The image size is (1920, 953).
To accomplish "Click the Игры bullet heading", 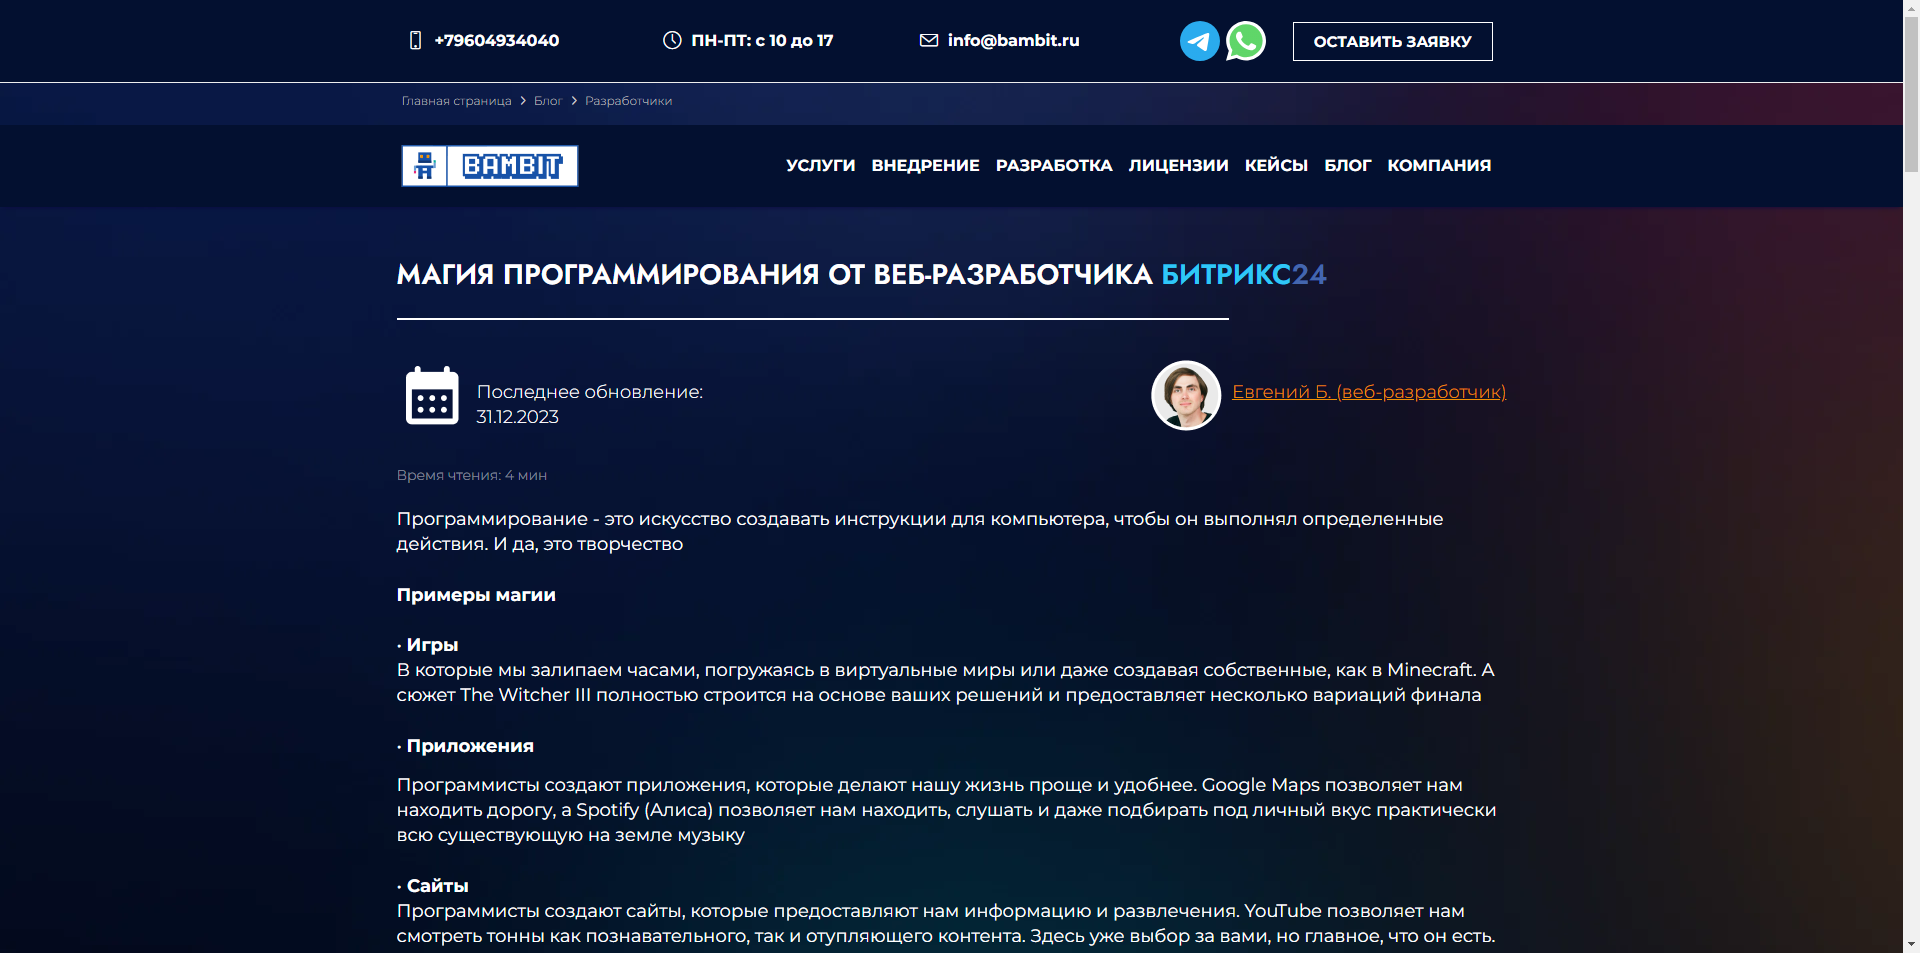I will click(x=432, y=645).
